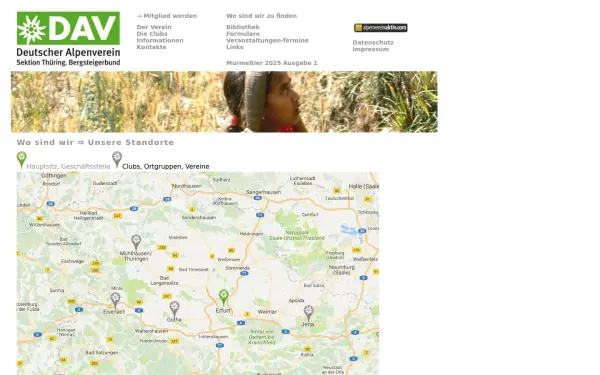600x375 pixels.
Task: Select the gray marker at Mühlhausen/Thüringen
Action: (136, 243)
